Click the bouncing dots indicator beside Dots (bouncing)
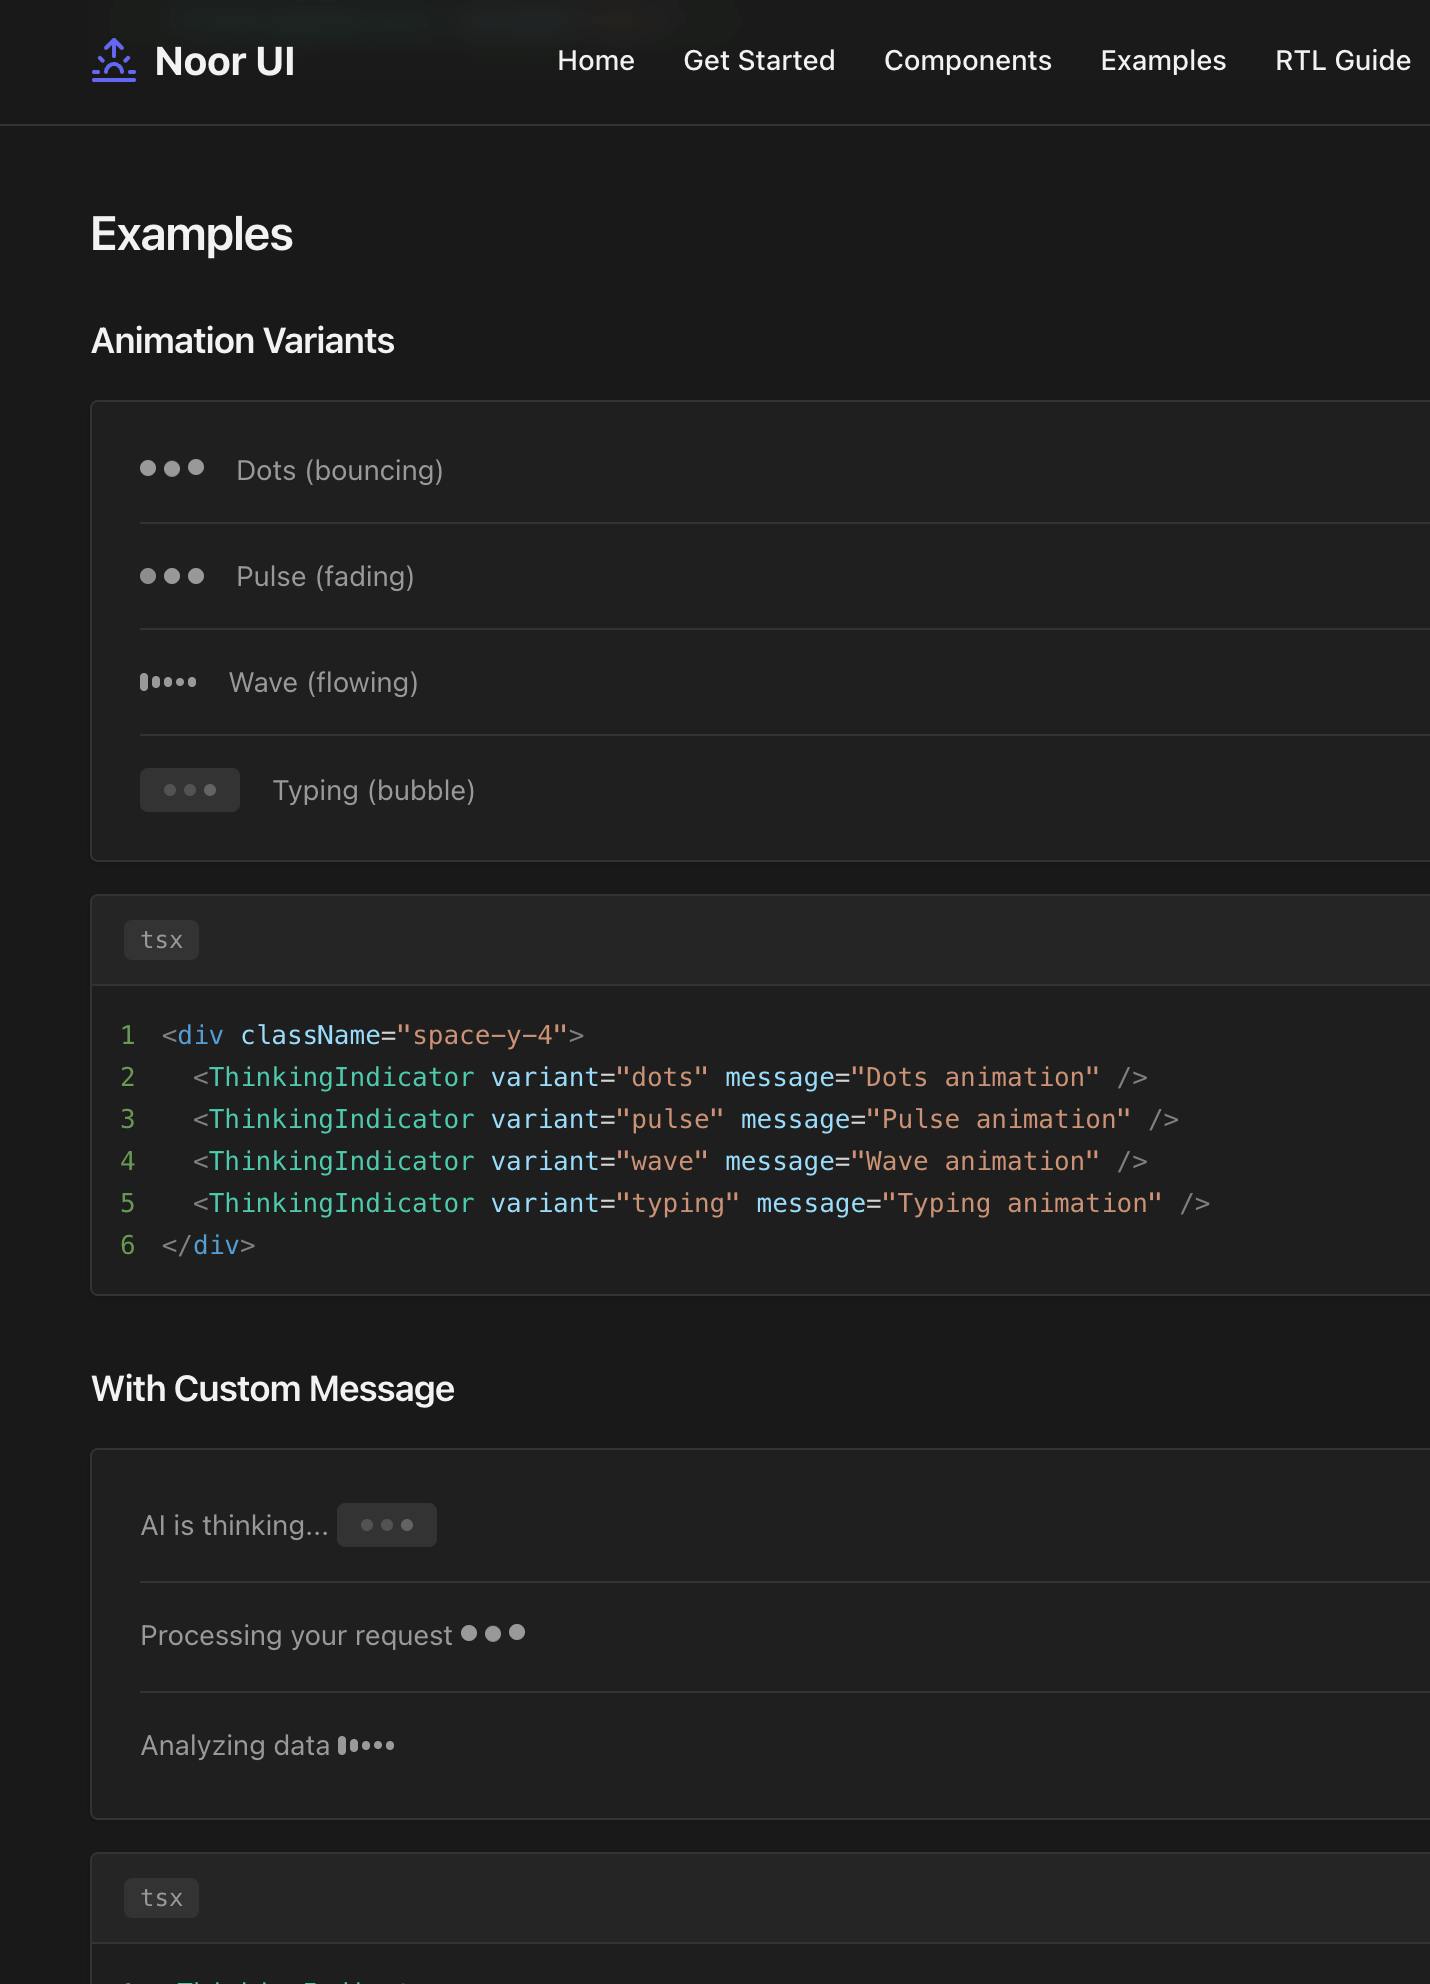 172,468
